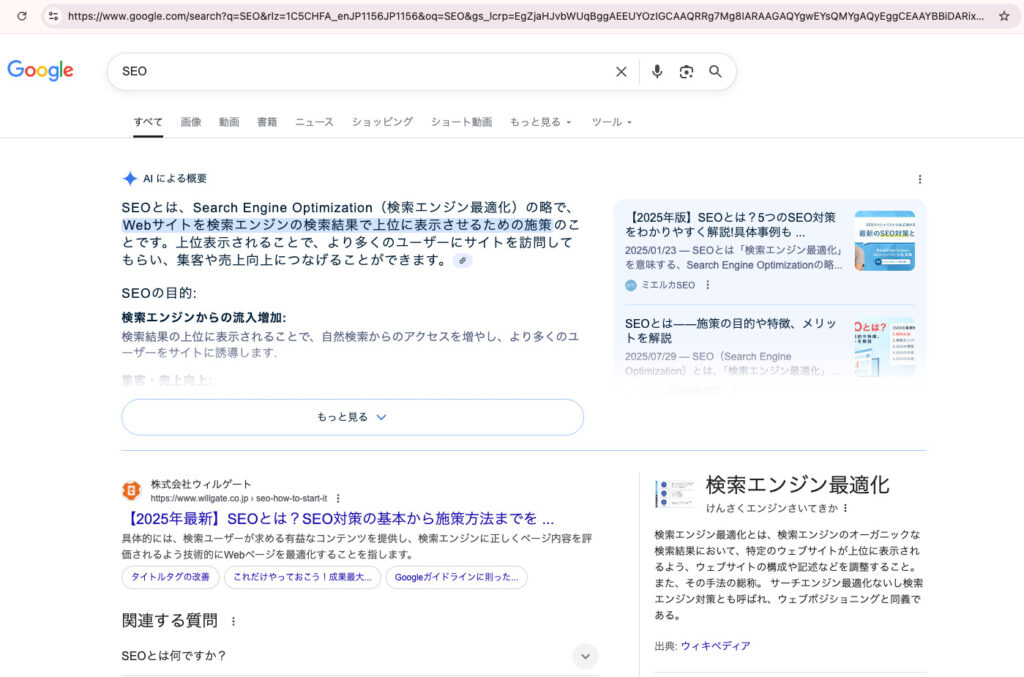The width and height of the screenshot is (1024, 677).
Task: Open three-dot menu next to ミエルカSEO
Action: [x=707, y=285]
